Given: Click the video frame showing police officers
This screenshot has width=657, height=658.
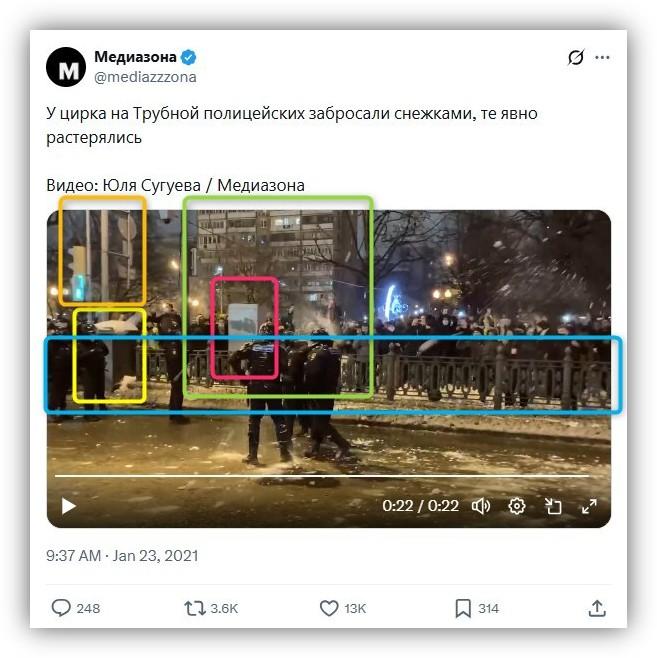Looking at the screenshot, I should (x=328, y=368).
